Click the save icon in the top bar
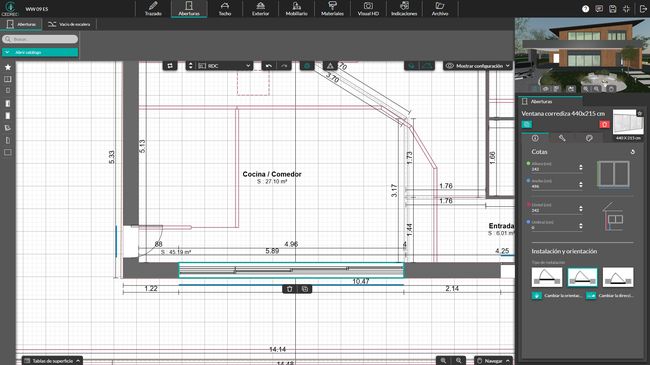Viewport: 650px width, 365px height. pyautogui.click(x=613, y=9)
